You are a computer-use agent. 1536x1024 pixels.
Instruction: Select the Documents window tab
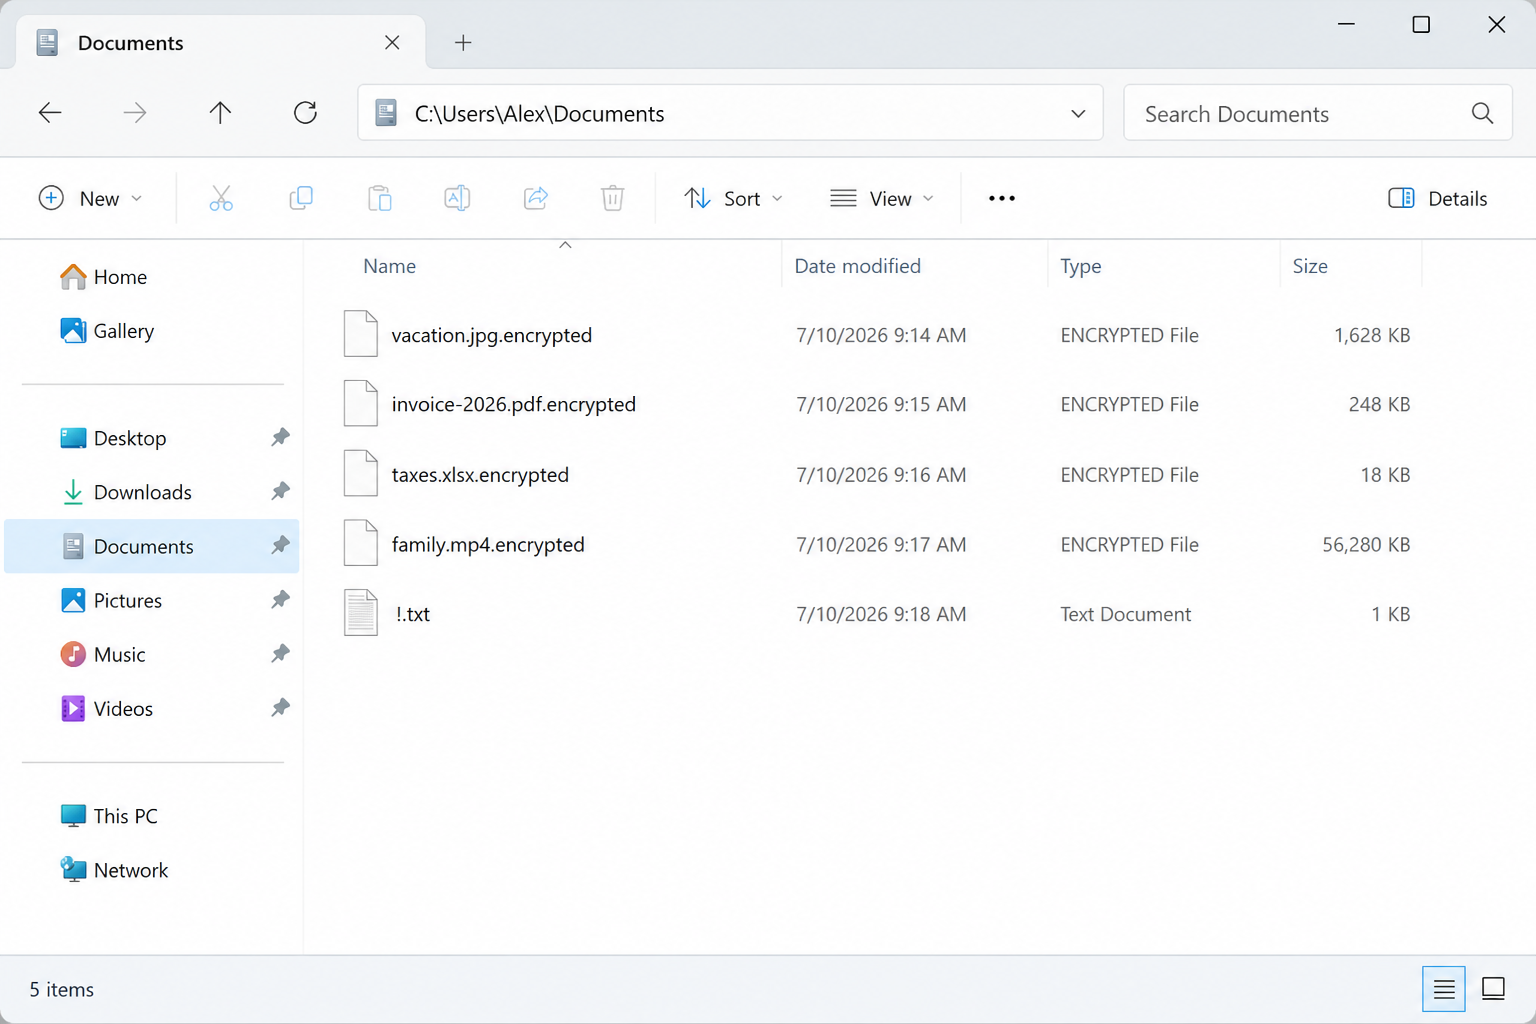click(x=220, y=42)
